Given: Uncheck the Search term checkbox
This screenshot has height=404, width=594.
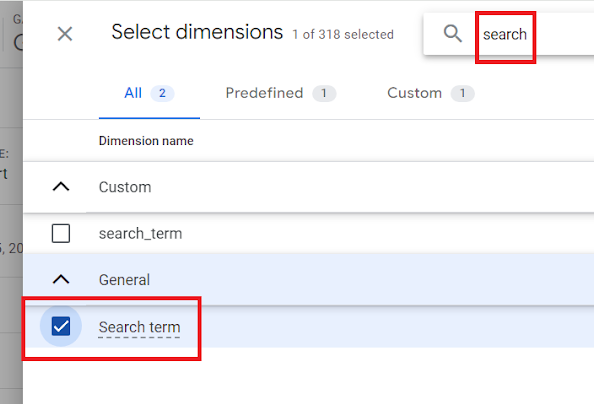Looking at the screenshot, I should [61, 326].
